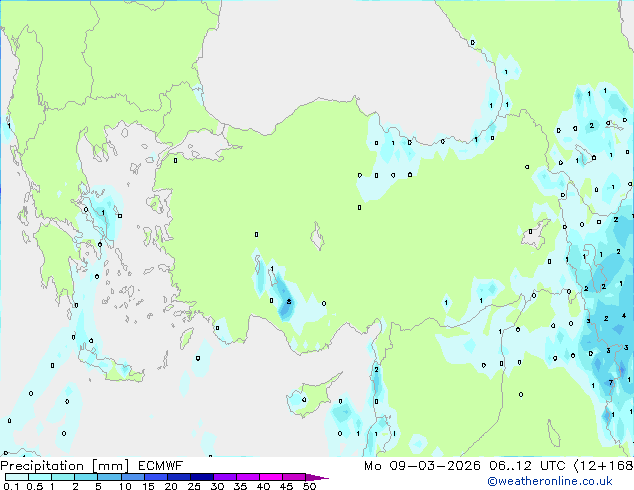The width and height of the screenshot is (634, 490).
Task: Click the '4' precipitation value on map
Action: pos(624,315)
